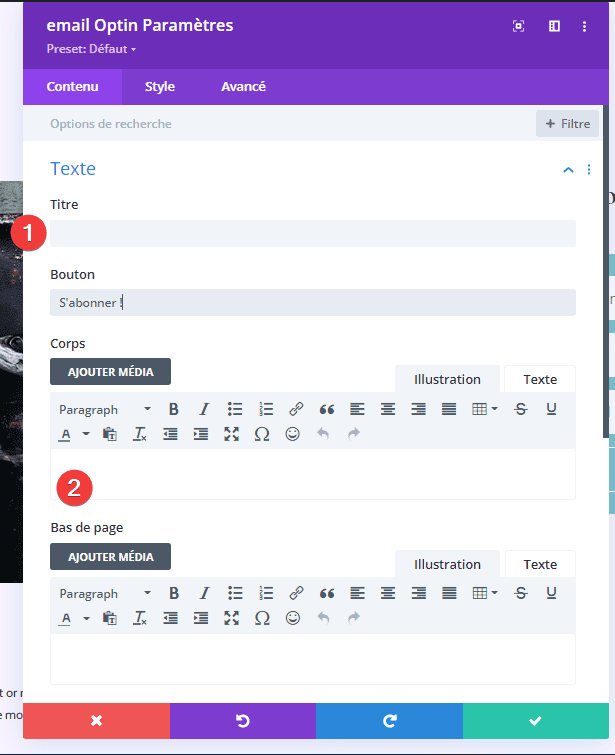Click text color icon in Corps editor
The height and width of the screenshot is (755, 615).
(65, 434)
